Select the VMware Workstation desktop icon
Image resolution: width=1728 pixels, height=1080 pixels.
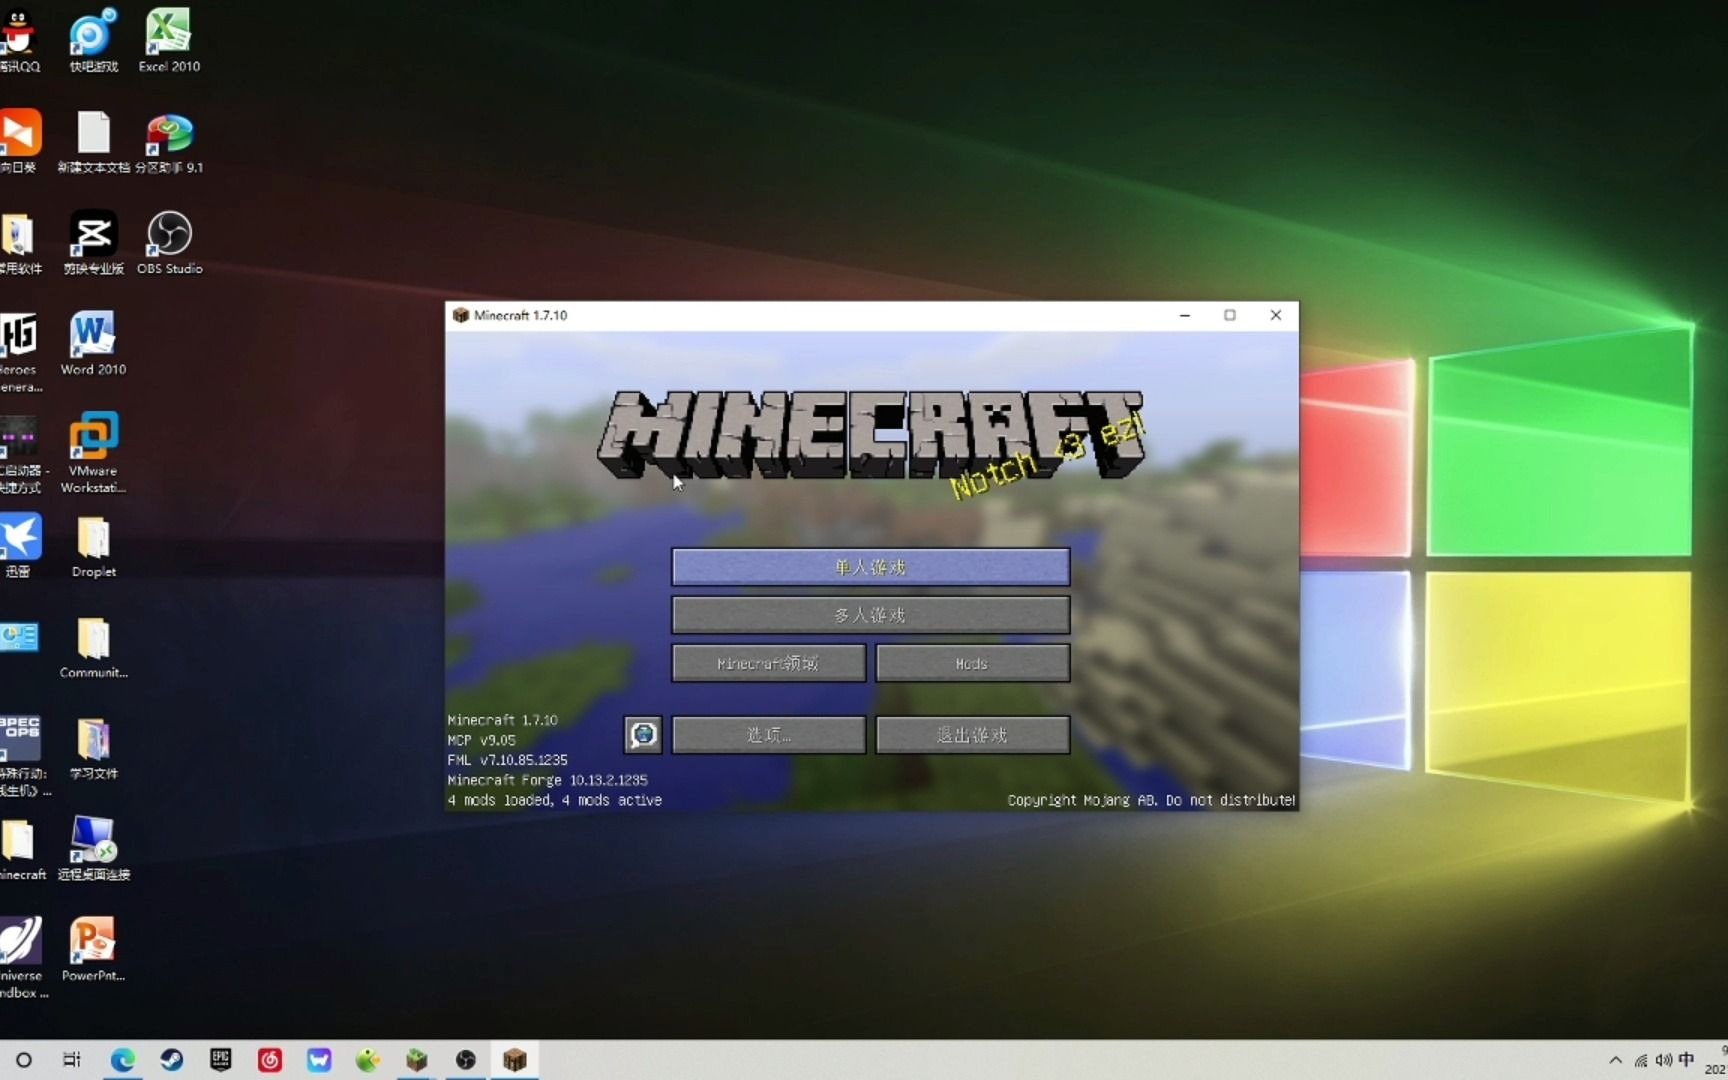pyautogui.click(x=93, y=453)
